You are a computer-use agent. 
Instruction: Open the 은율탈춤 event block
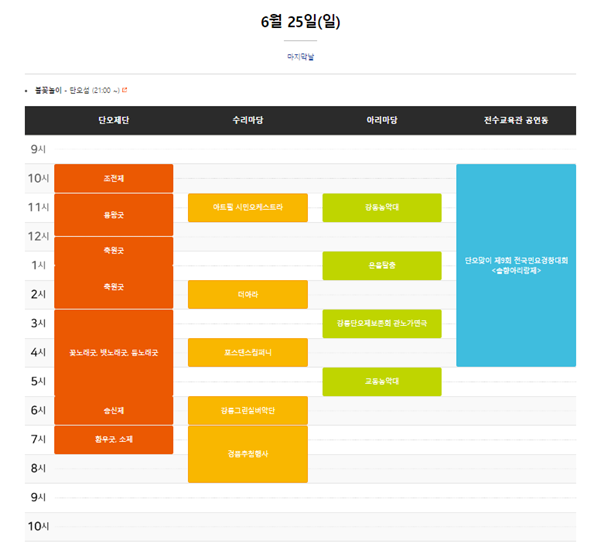[382, 266]
